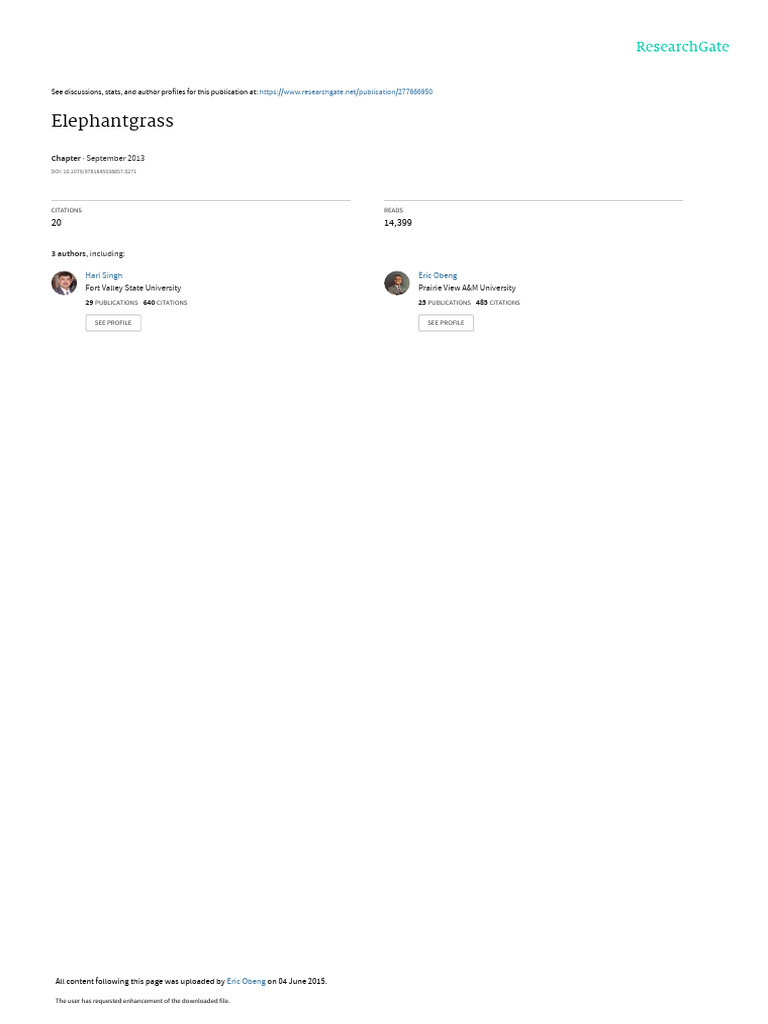Viewport: 768px width, 1024px height.
Task: Click Eric Obeng's profile photo
Action: tap(396, 283)
